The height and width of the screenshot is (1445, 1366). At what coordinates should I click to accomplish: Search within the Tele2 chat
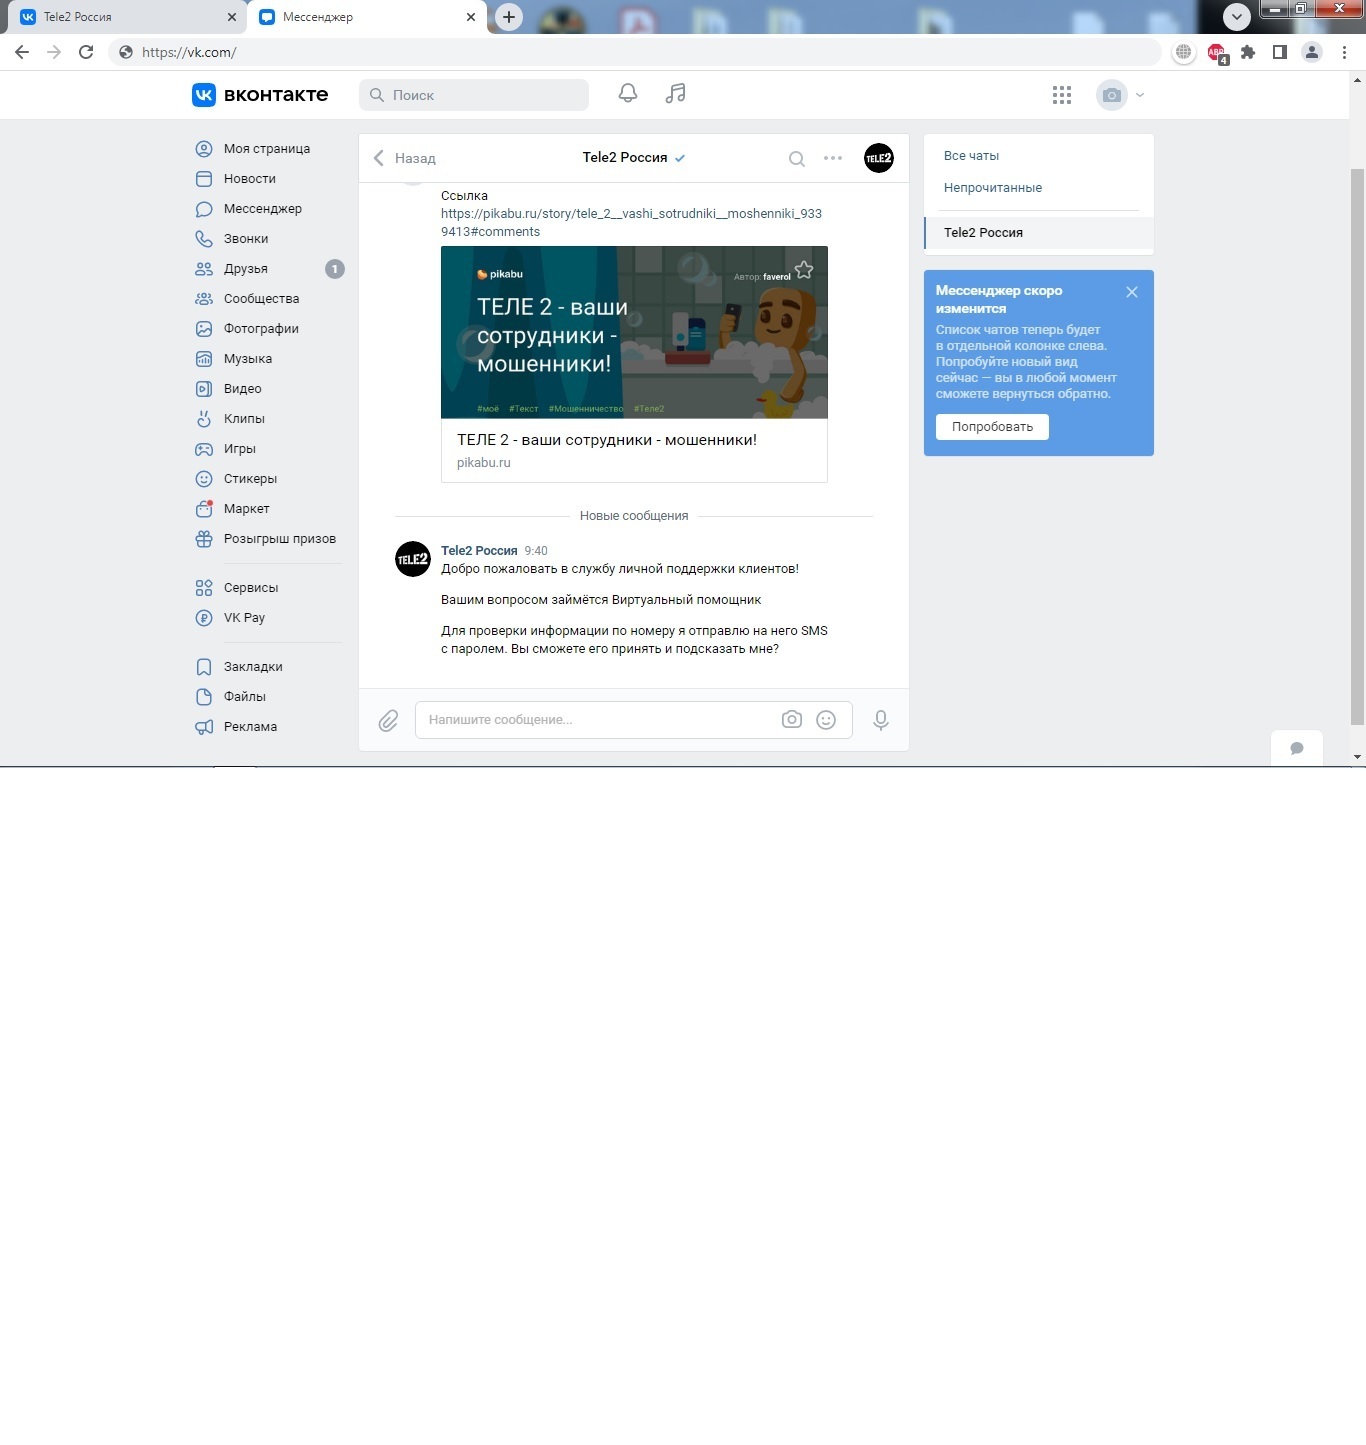coord(797,158)
